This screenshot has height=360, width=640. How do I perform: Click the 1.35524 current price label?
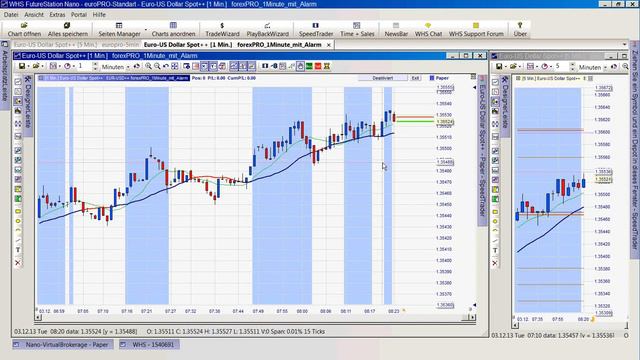point(444,122)
